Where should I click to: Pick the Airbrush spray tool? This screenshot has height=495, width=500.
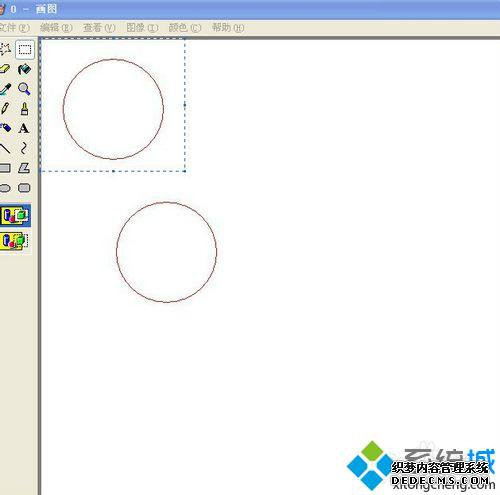point(5,128)
